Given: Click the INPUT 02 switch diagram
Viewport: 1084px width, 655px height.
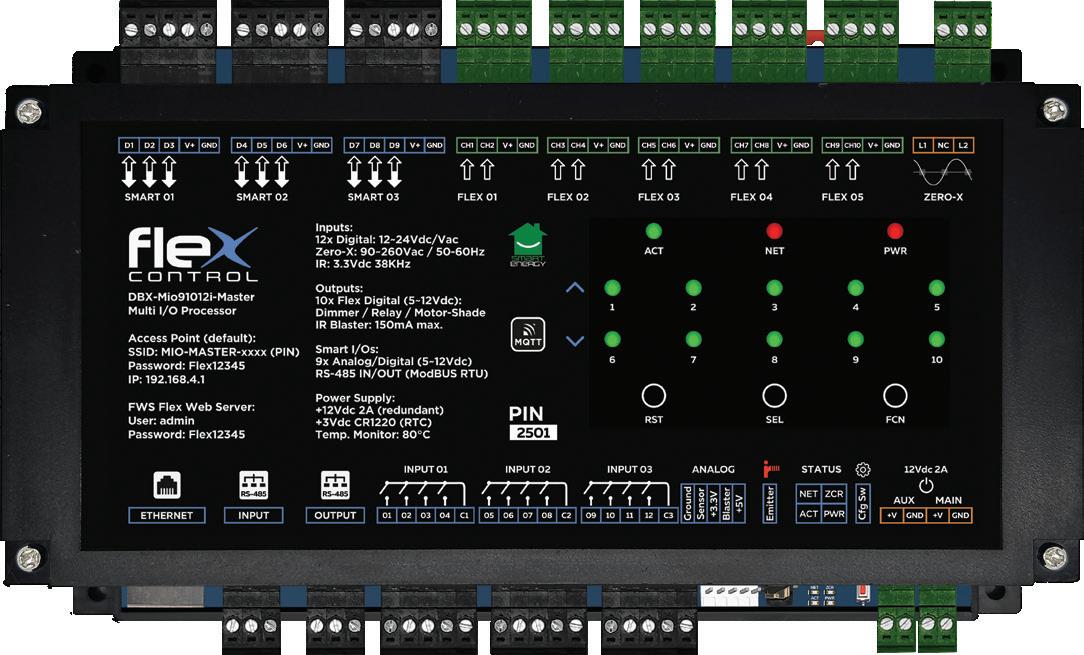Looking at the screenshot, I should pyautogui.click(x=525, y=493).
